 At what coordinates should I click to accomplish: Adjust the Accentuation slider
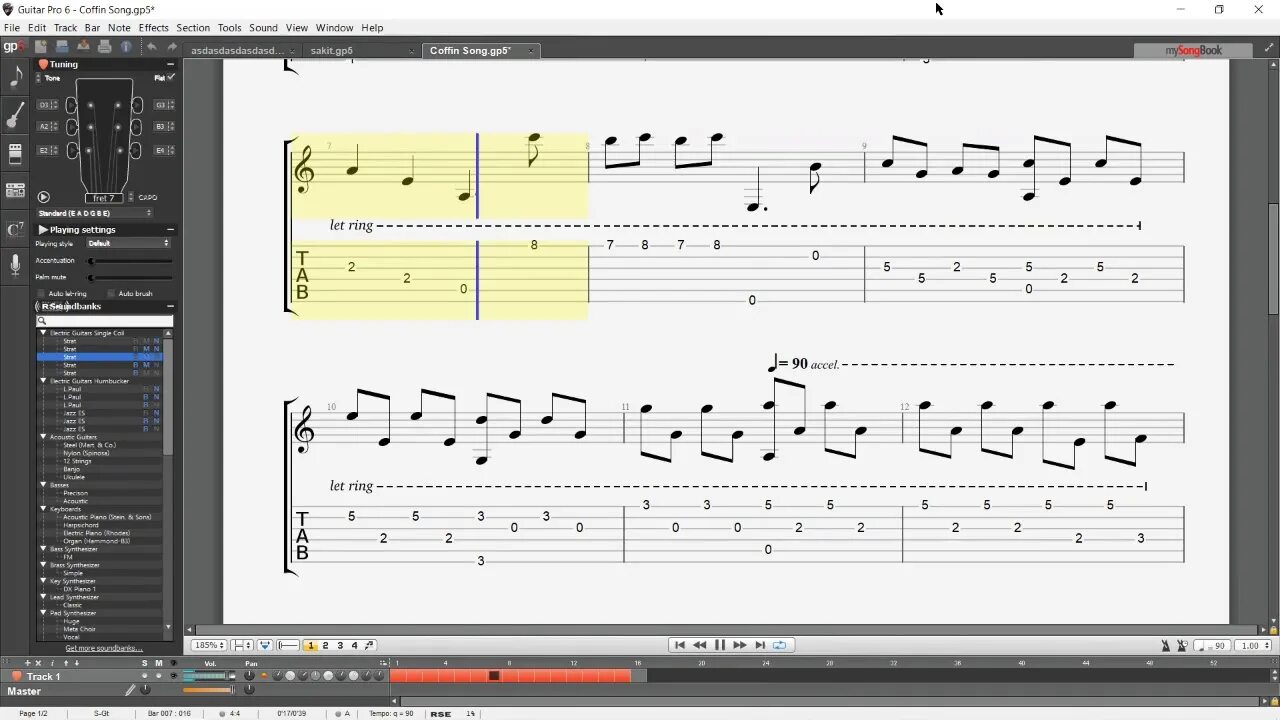click(130, 261)
